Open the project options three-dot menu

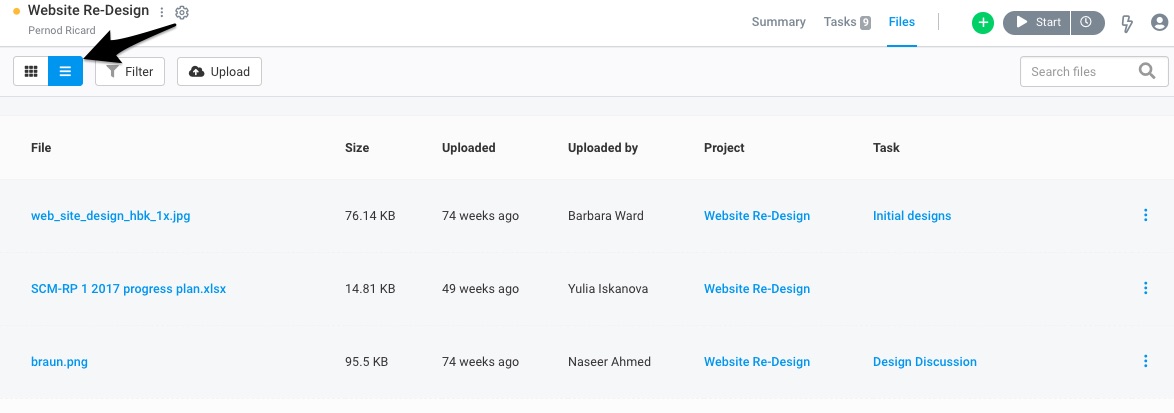[162, 13]
